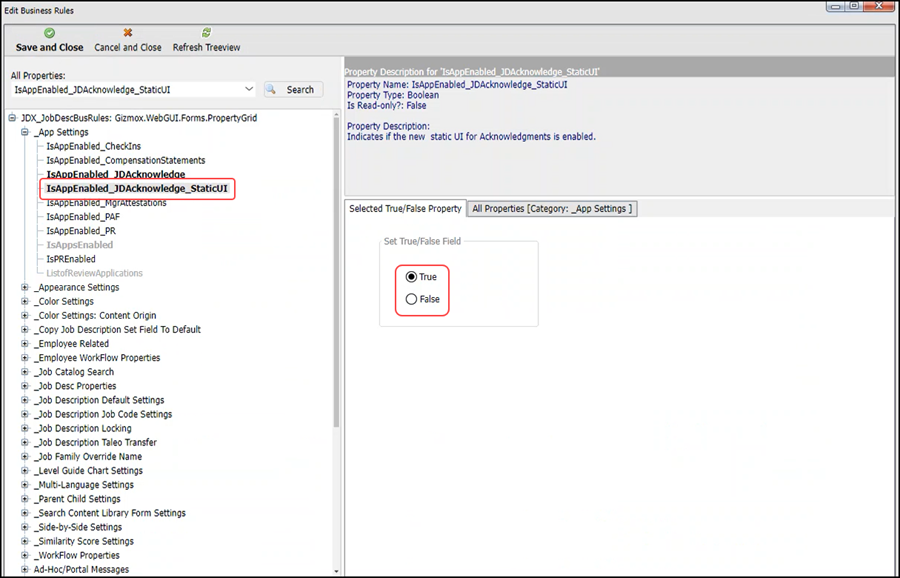Expand the _Job Description Locking node
The width and height of the screenshot is (900, 578).
(x=25, y=429)
